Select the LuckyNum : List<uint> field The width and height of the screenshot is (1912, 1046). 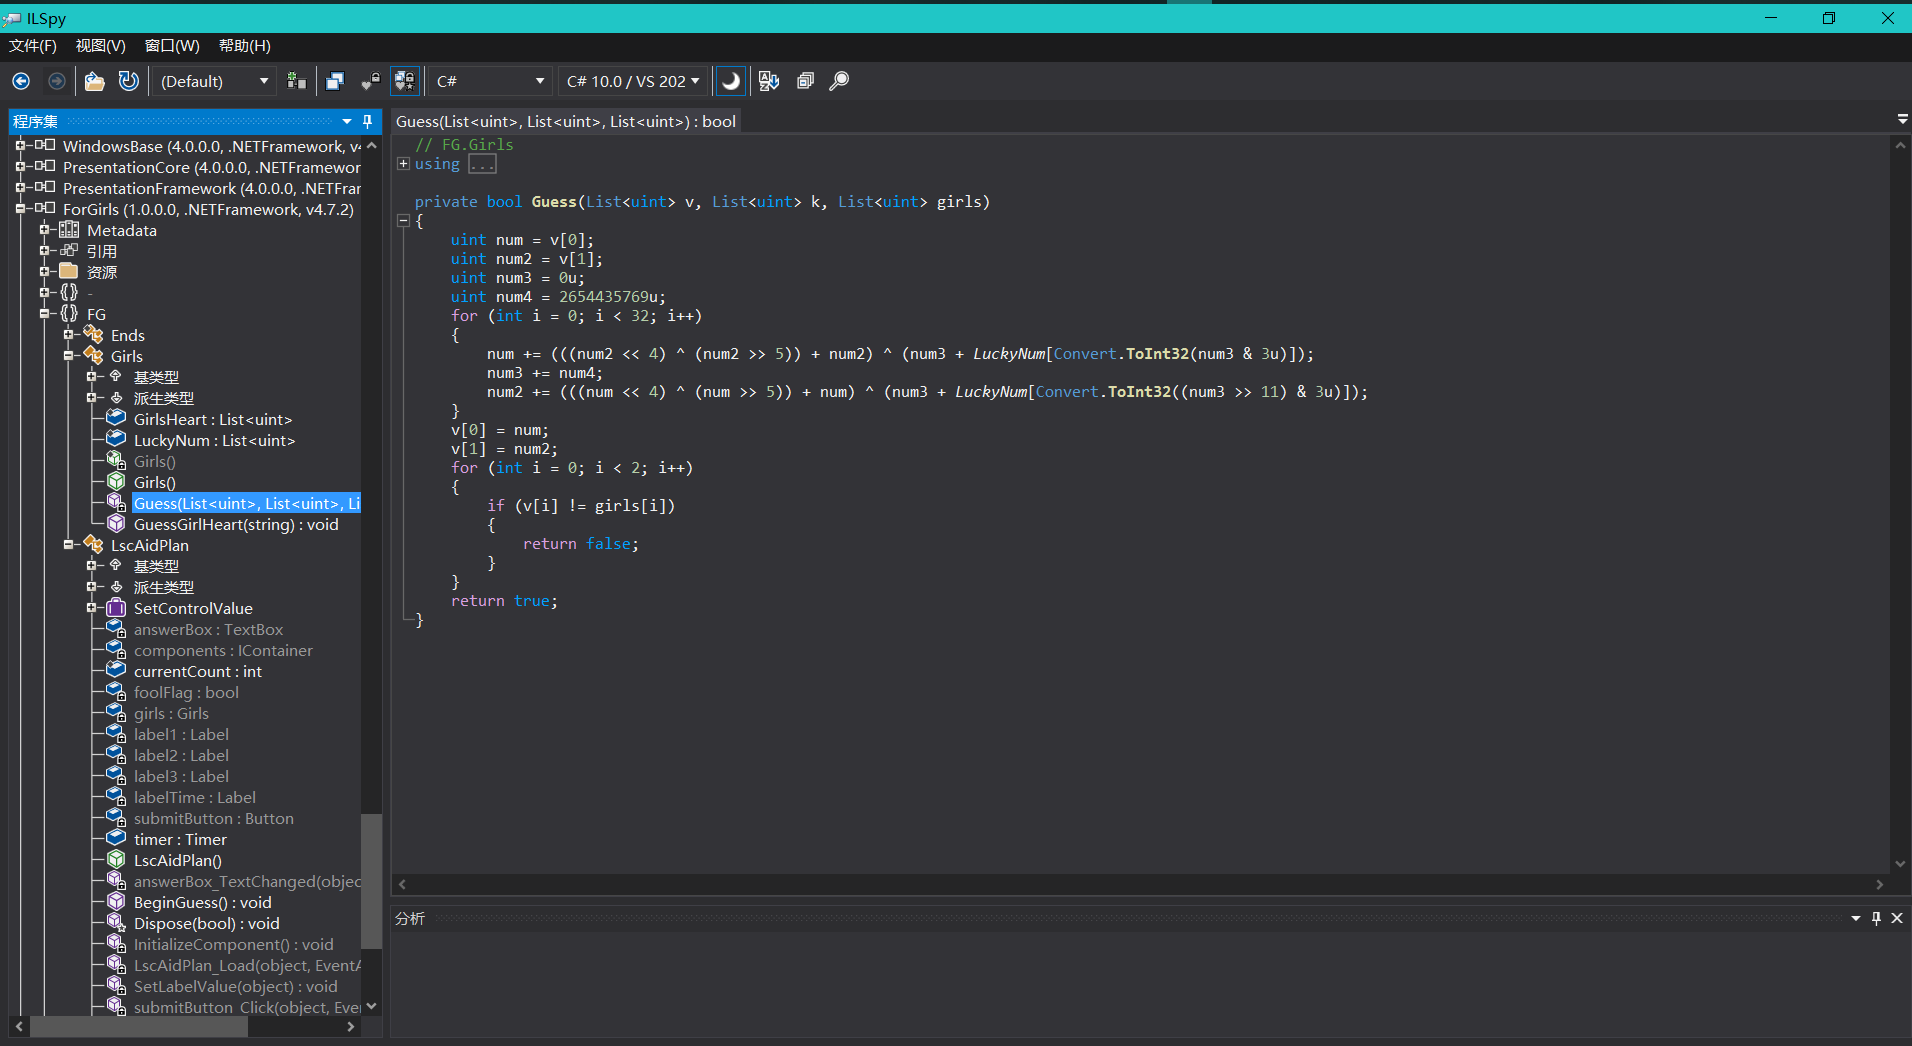coord(214,440)
